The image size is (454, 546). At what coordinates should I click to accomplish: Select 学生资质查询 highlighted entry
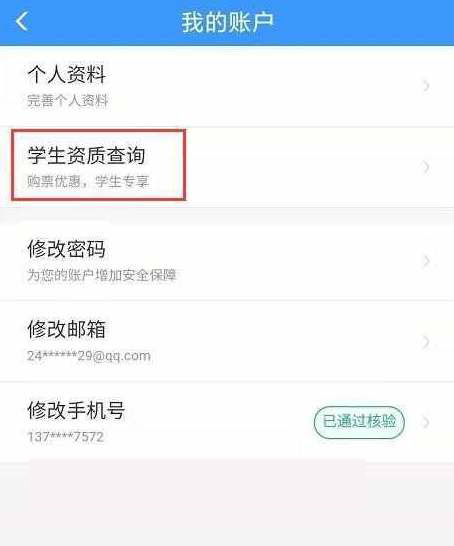pyautogui.click(x=227, y=167)
